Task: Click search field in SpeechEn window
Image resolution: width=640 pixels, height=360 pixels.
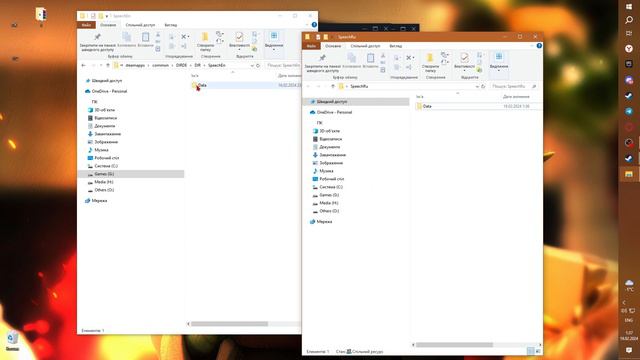Action: click(283, 65)
